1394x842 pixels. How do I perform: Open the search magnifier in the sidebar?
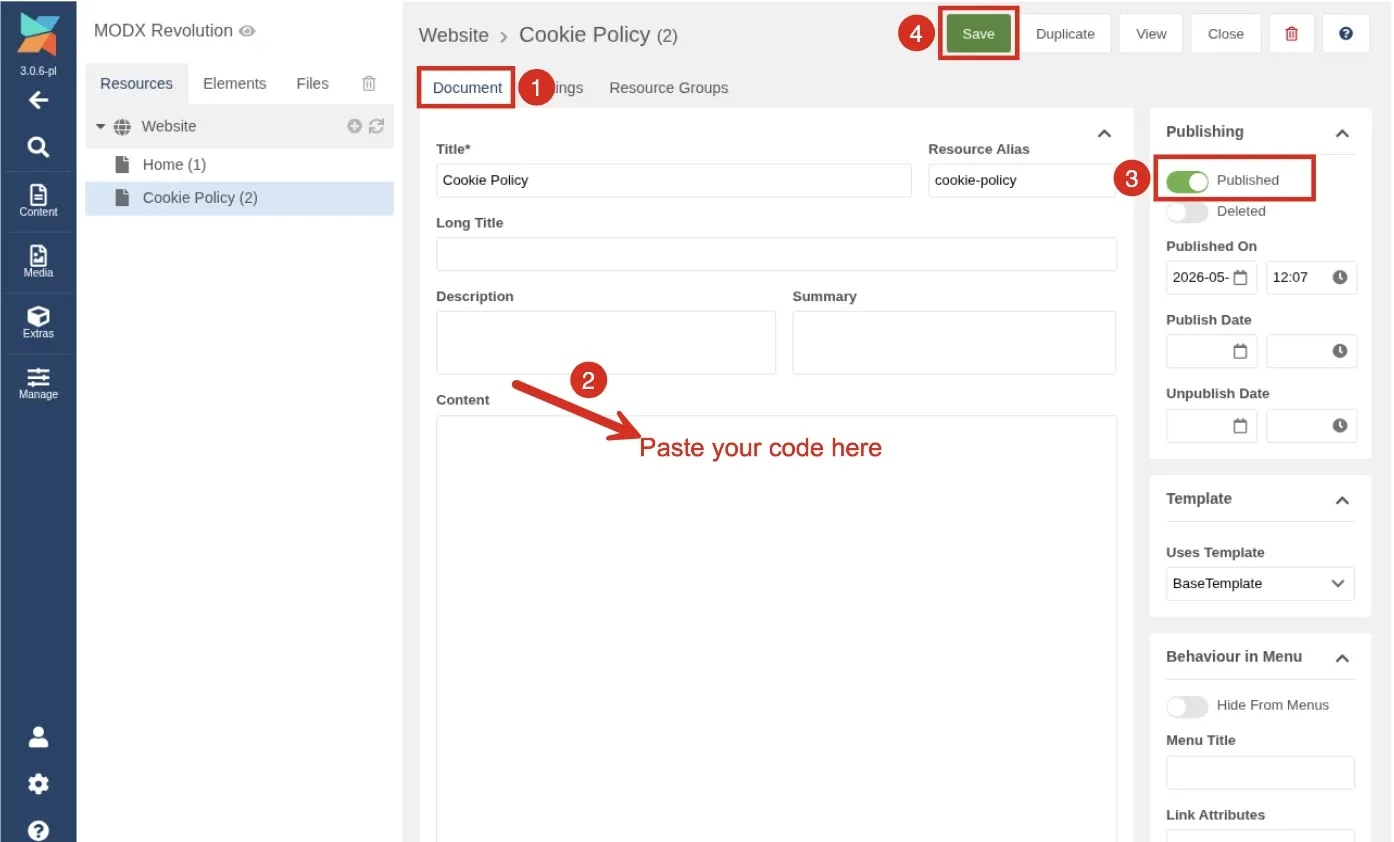(x=38, y=147)
